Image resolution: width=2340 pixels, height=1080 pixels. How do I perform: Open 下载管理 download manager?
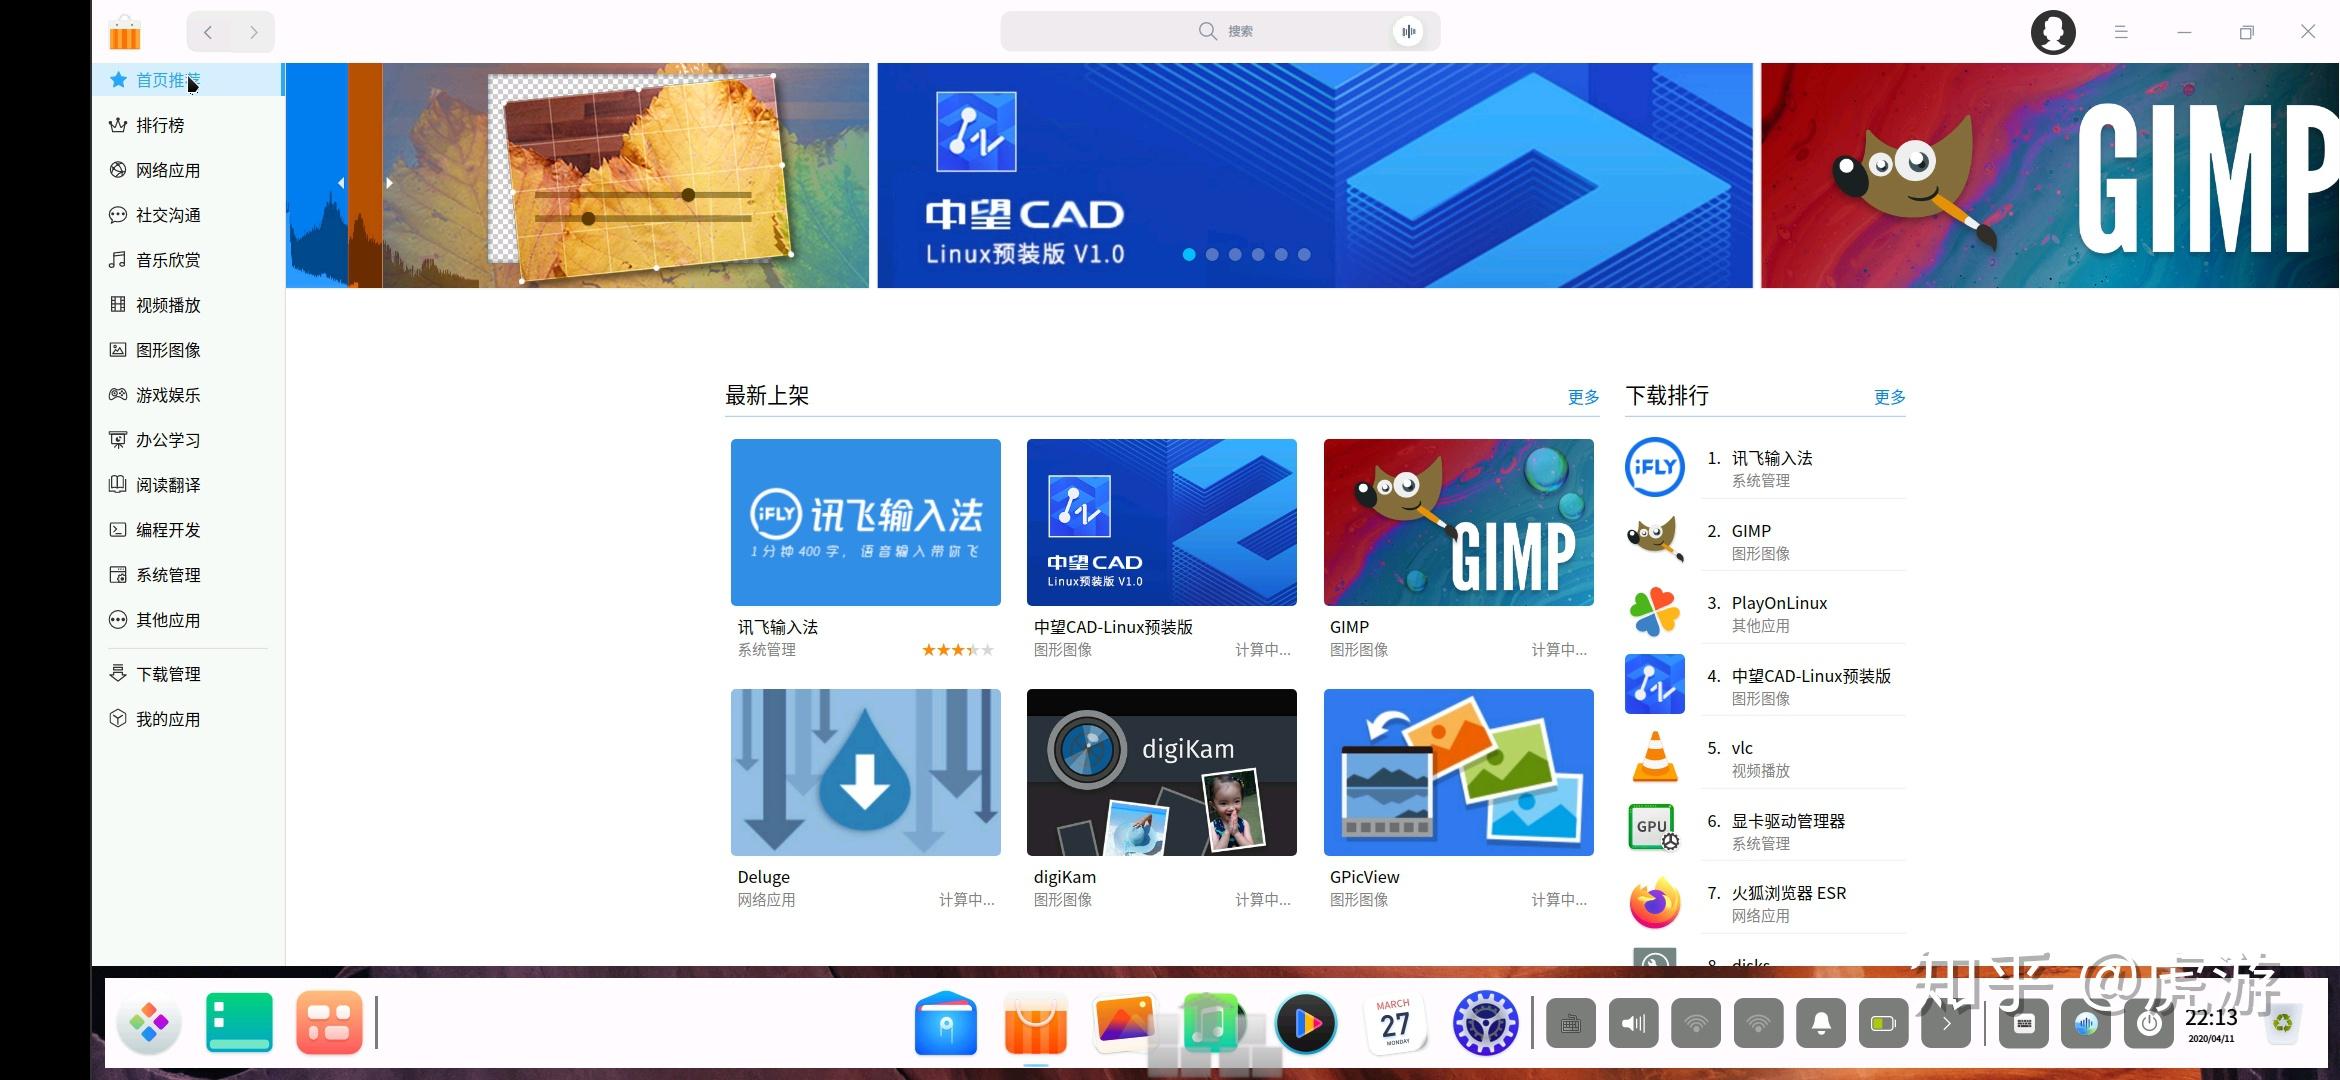168,674
